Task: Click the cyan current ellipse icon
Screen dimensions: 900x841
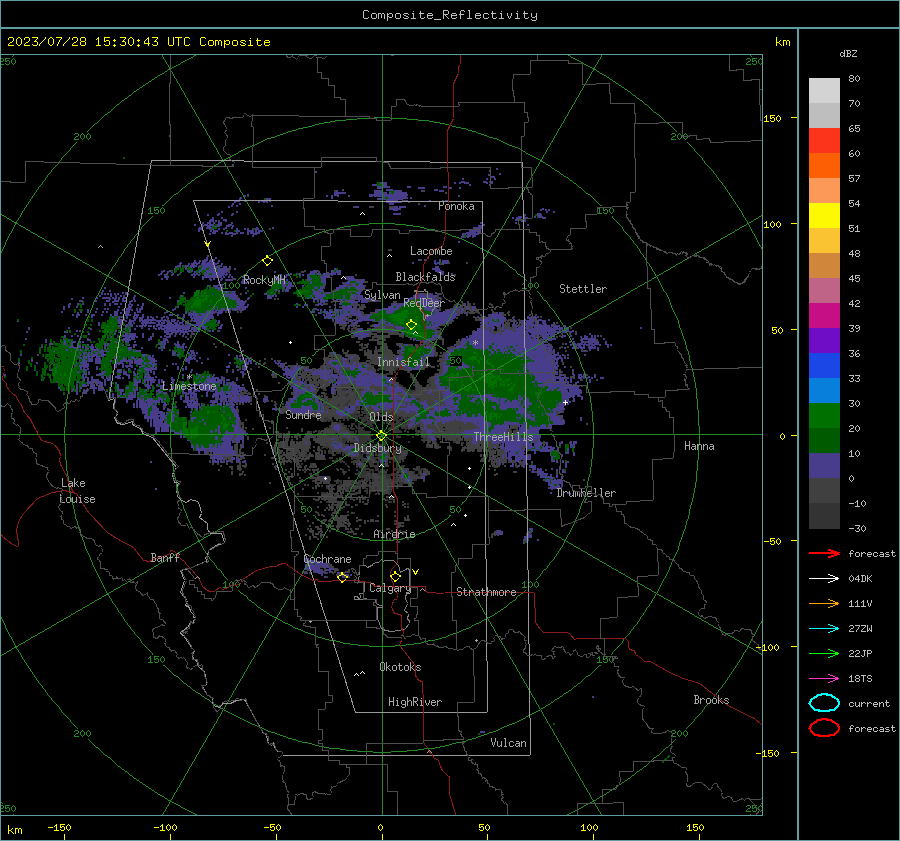Action: click(824, 703)
